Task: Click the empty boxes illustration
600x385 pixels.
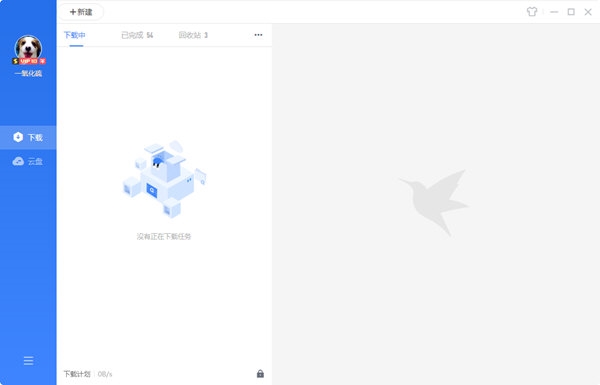Action: click(165, 179)
